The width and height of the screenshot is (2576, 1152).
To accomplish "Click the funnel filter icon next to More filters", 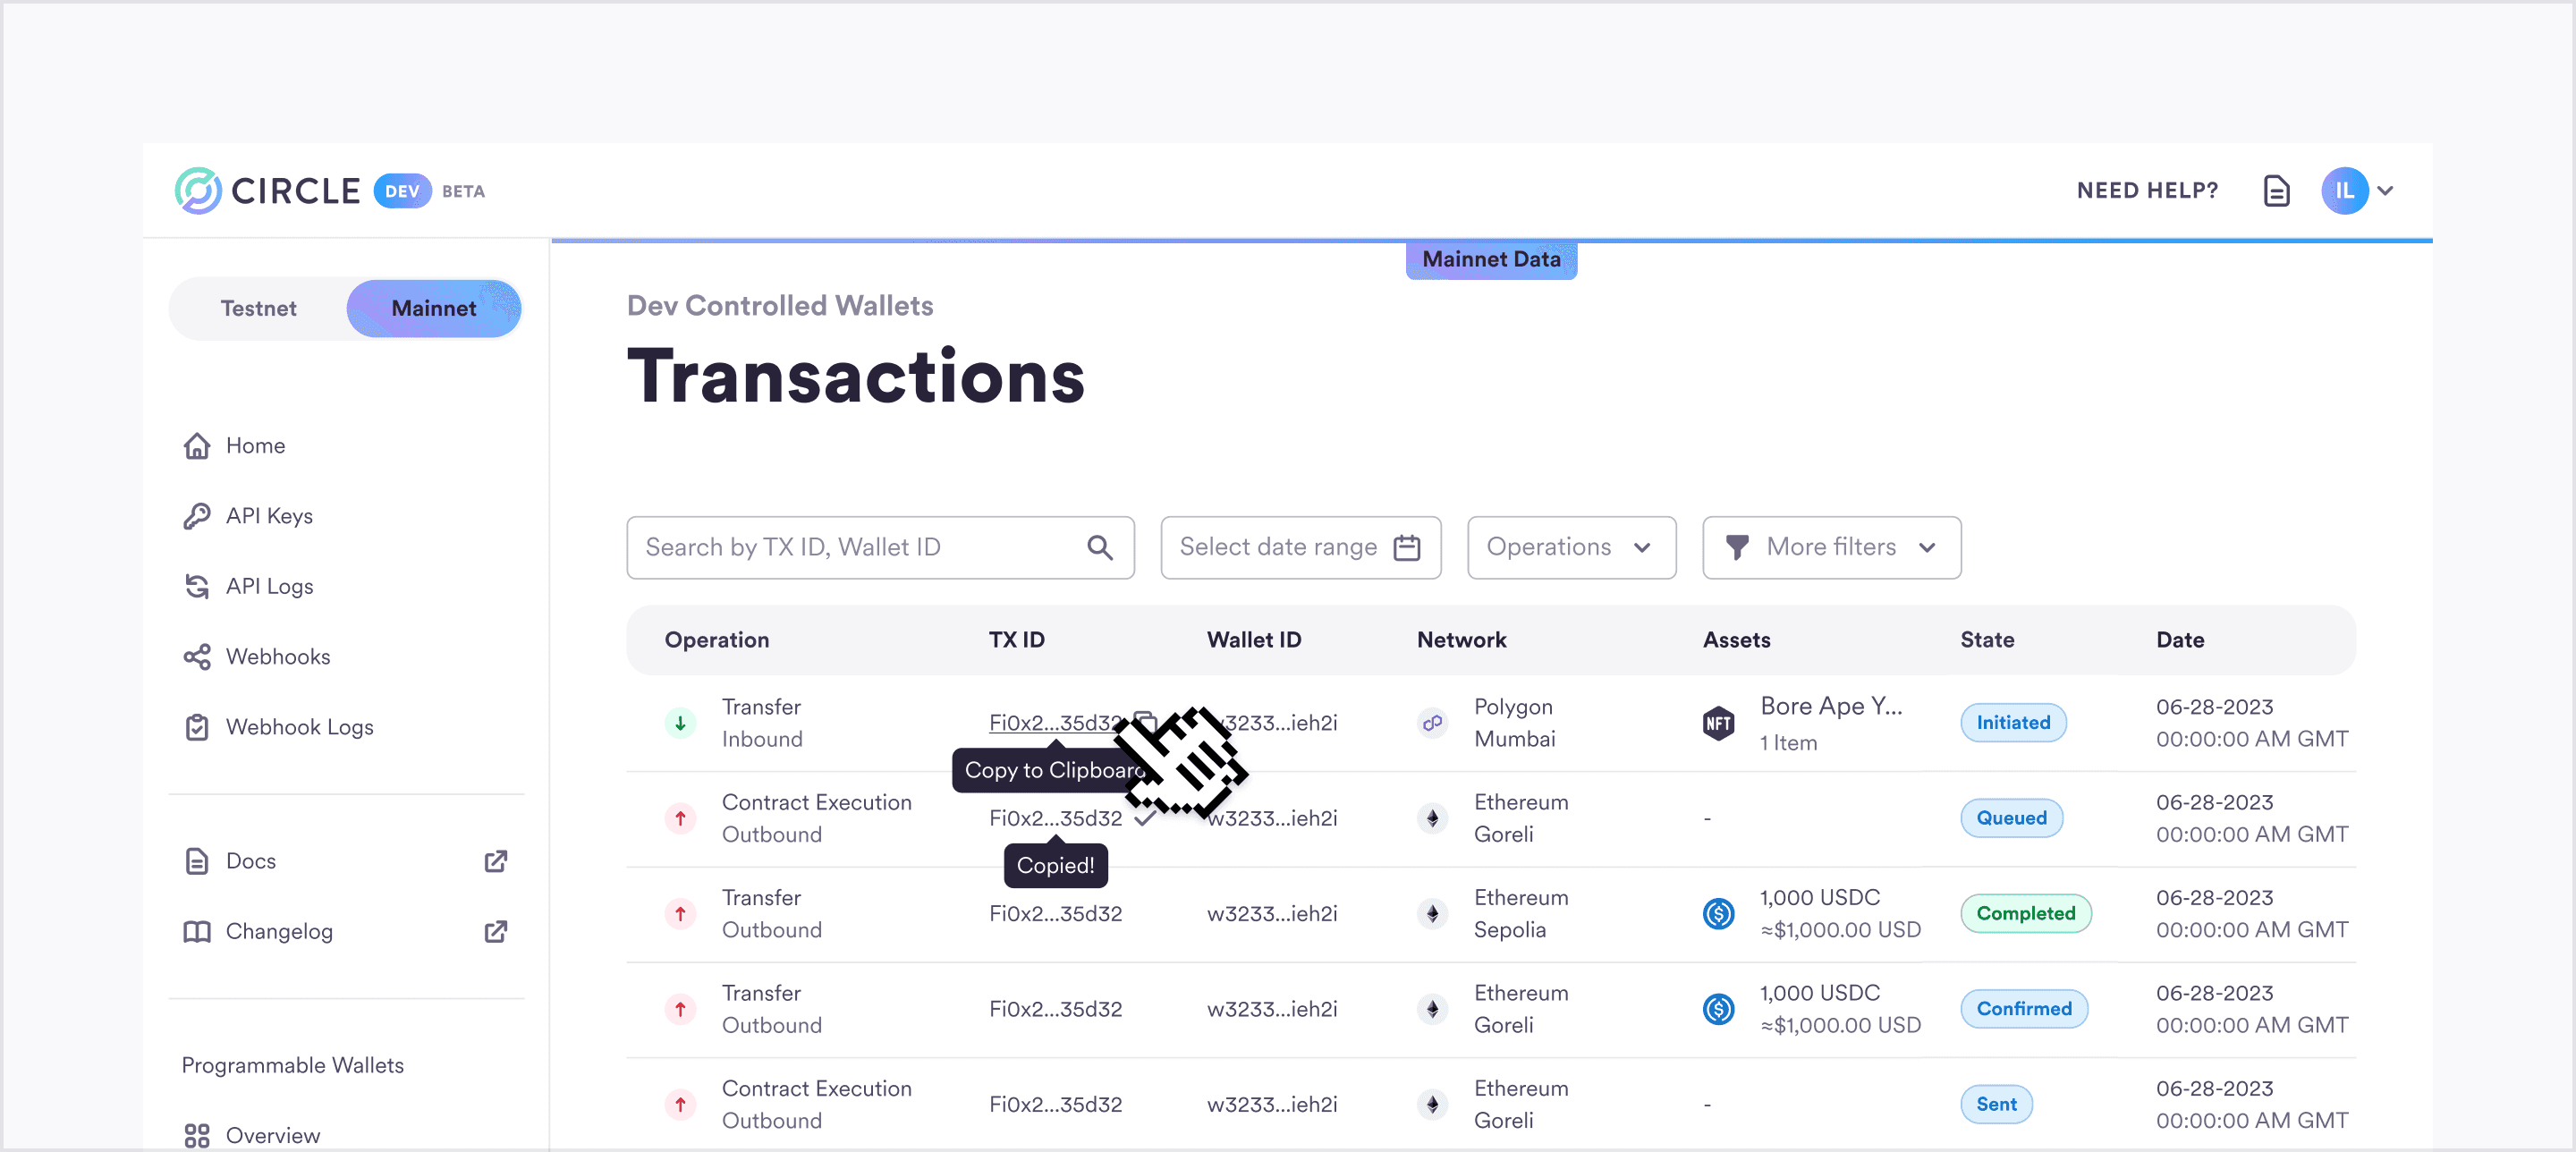I will coord(1736,547).
